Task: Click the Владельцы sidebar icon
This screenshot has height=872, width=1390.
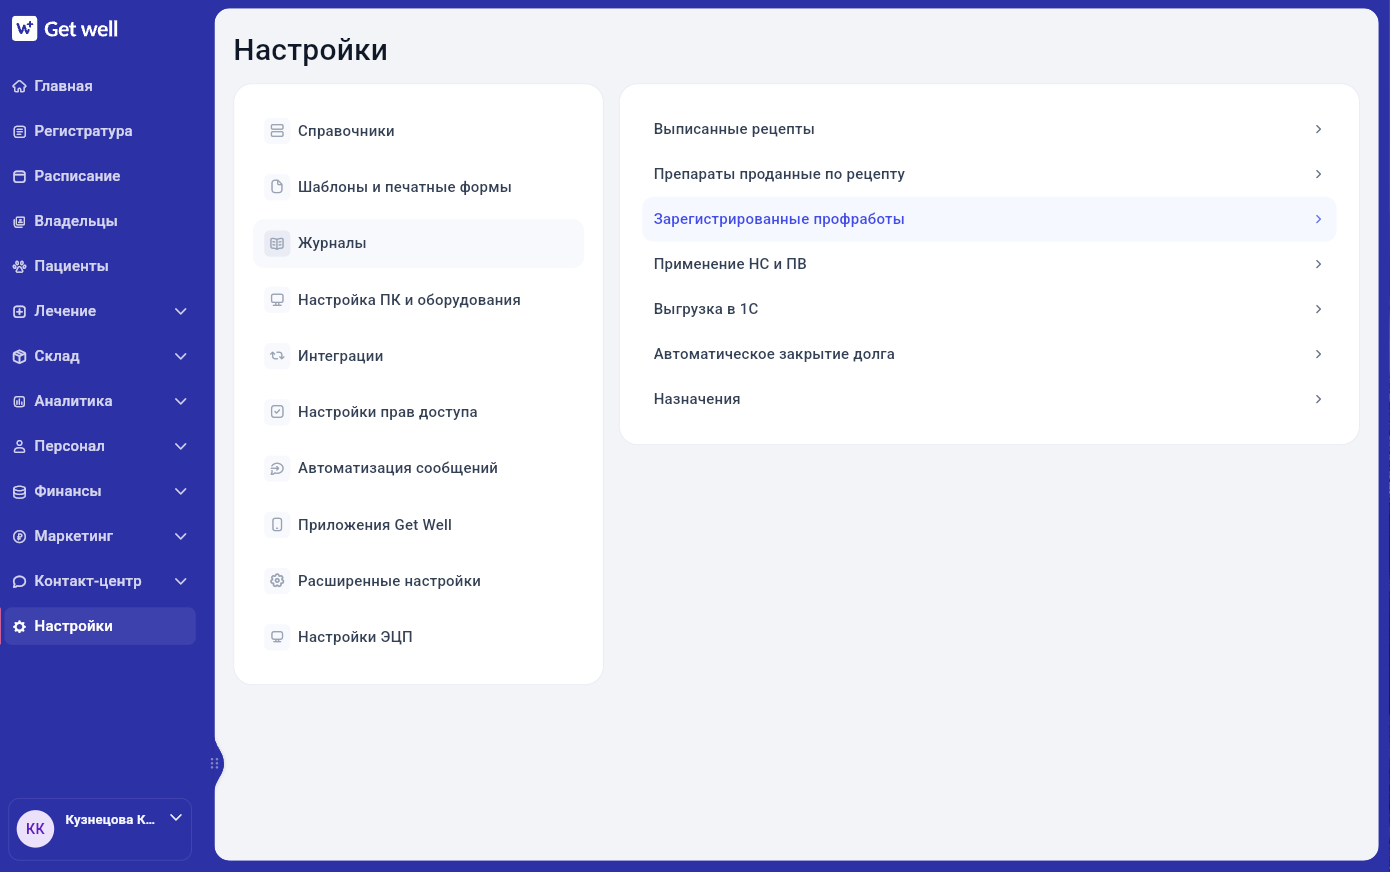Action: click(x=19, y=221)
